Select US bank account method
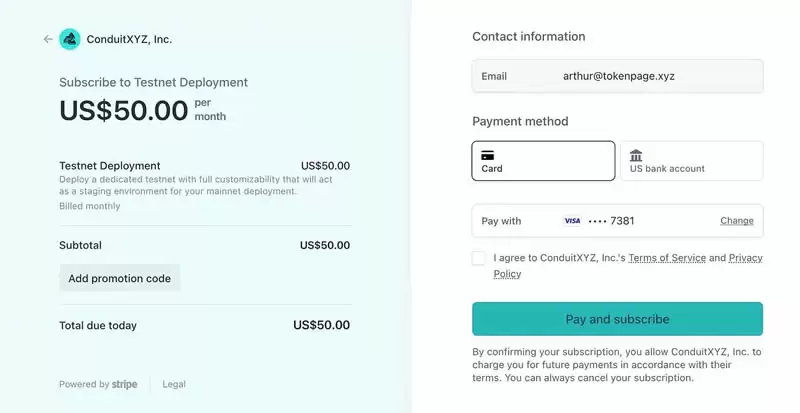800x413 pixels. pyautogui.click(x=691, y=161)
